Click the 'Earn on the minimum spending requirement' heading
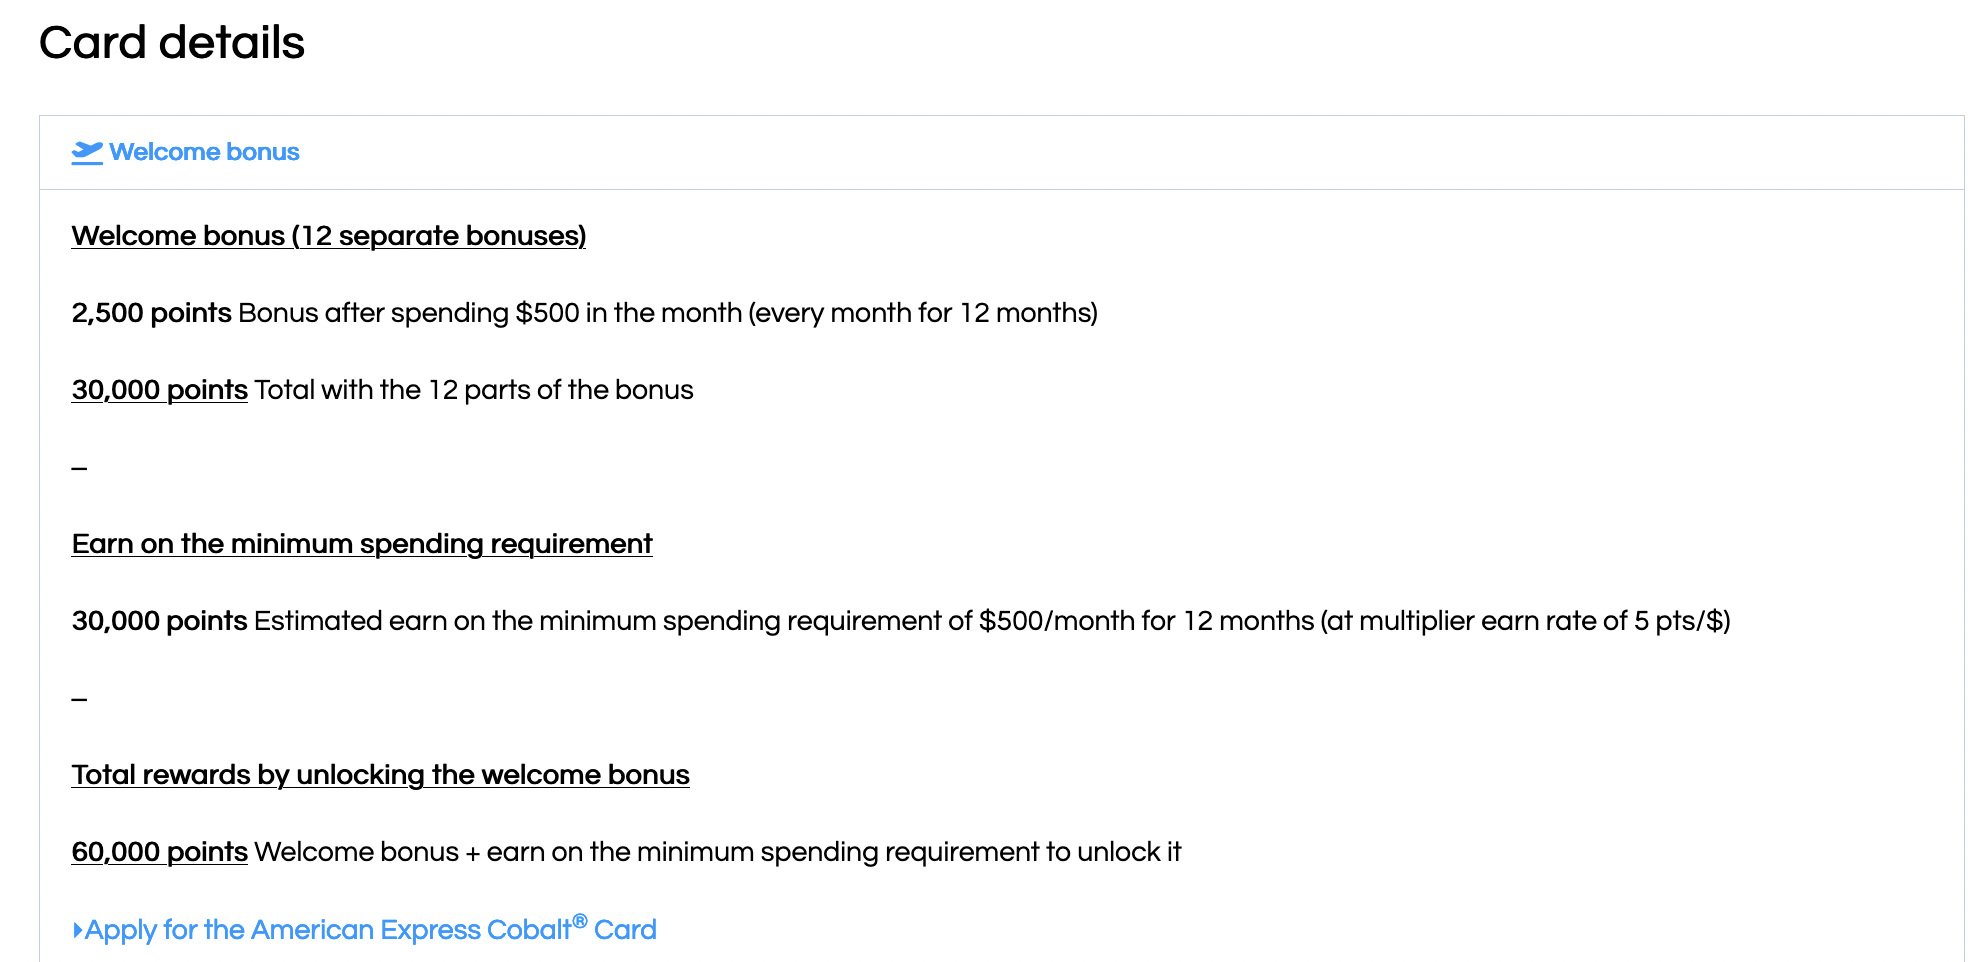 click(x=362, y=544)
